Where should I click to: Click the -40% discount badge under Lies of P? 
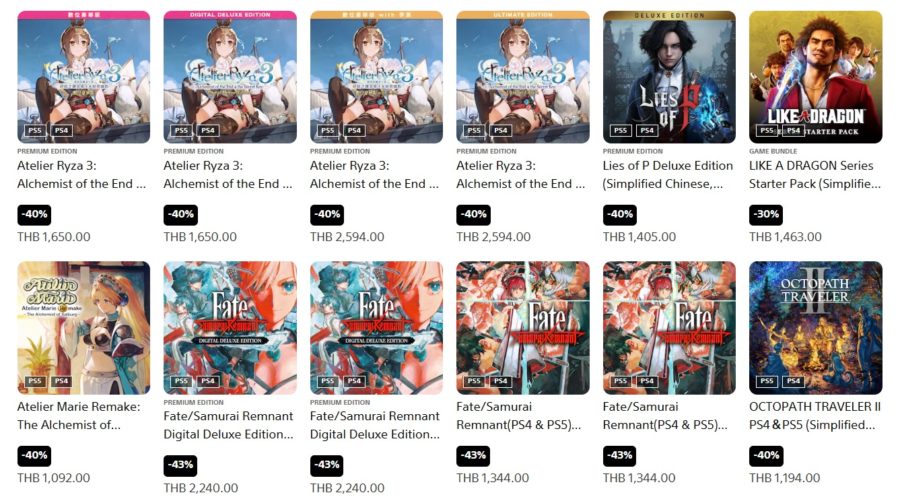click(x=619, y=215)
